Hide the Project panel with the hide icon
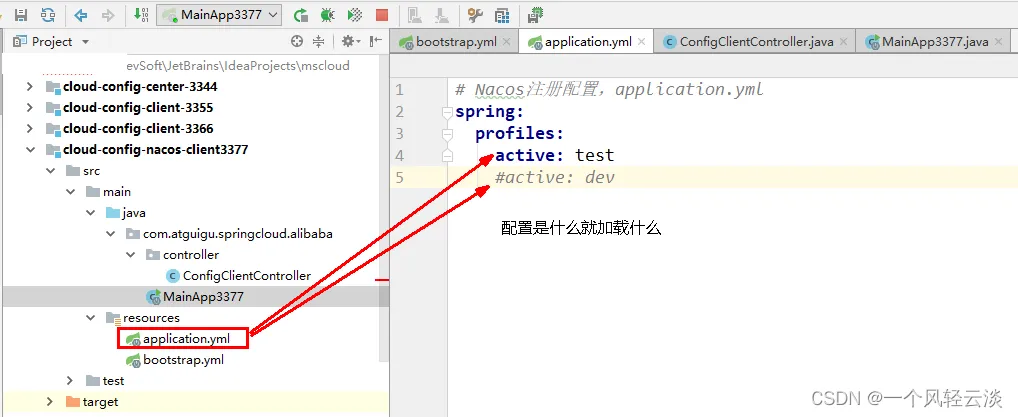The image size is (1018, 417). tap(376, 42)
